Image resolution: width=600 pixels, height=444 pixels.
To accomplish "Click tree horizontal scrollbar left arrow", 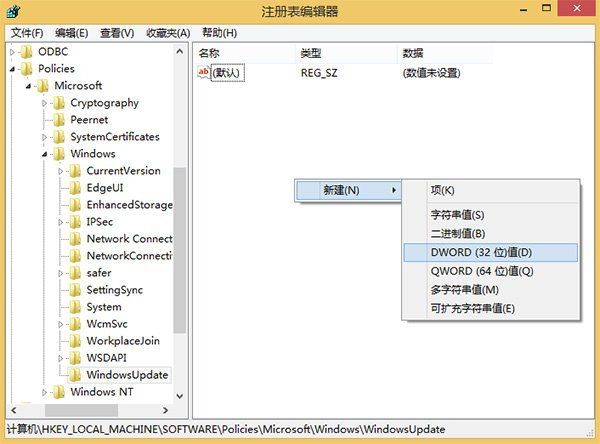I will pyautogui.click(x=13, y=410).
